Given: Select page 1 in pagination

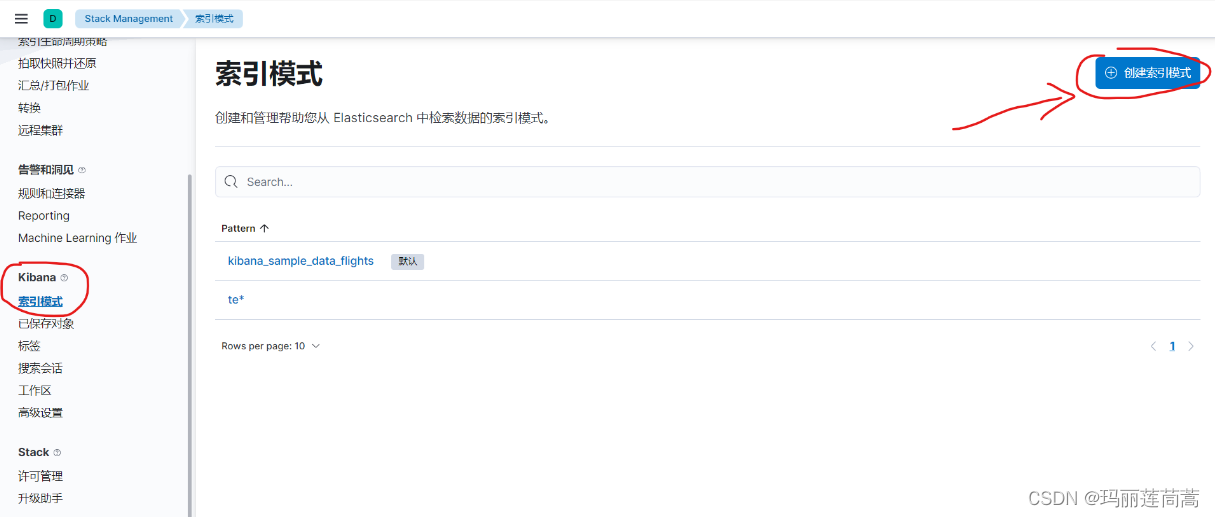Looking at the screenshot, I should click(x=1172, y=346).
